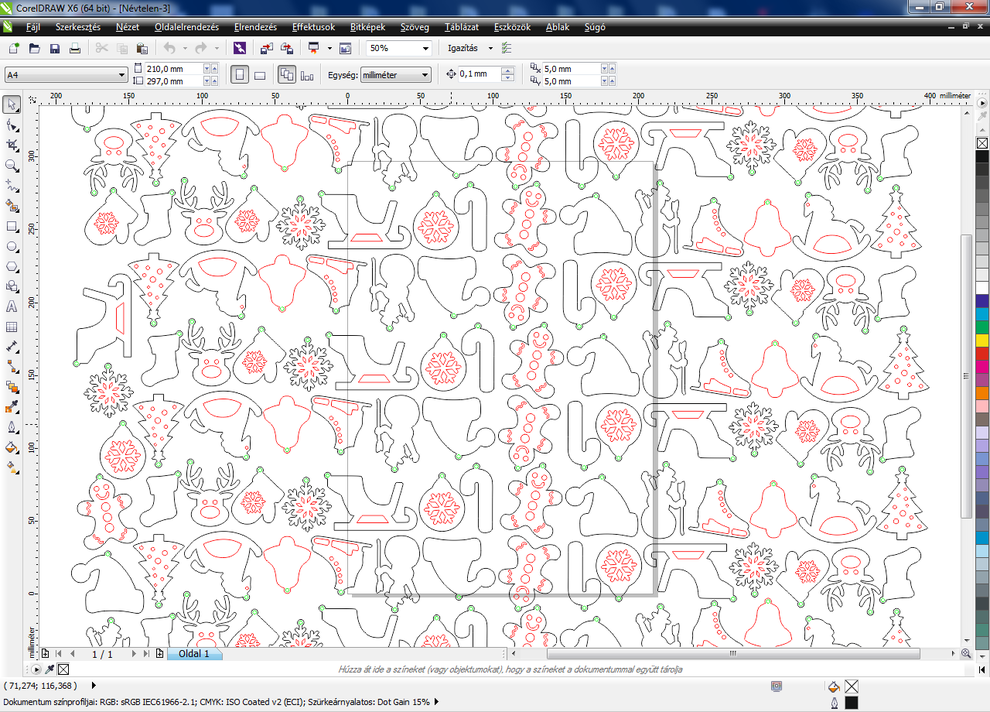Select the Connector tool

tap(11, 367)
